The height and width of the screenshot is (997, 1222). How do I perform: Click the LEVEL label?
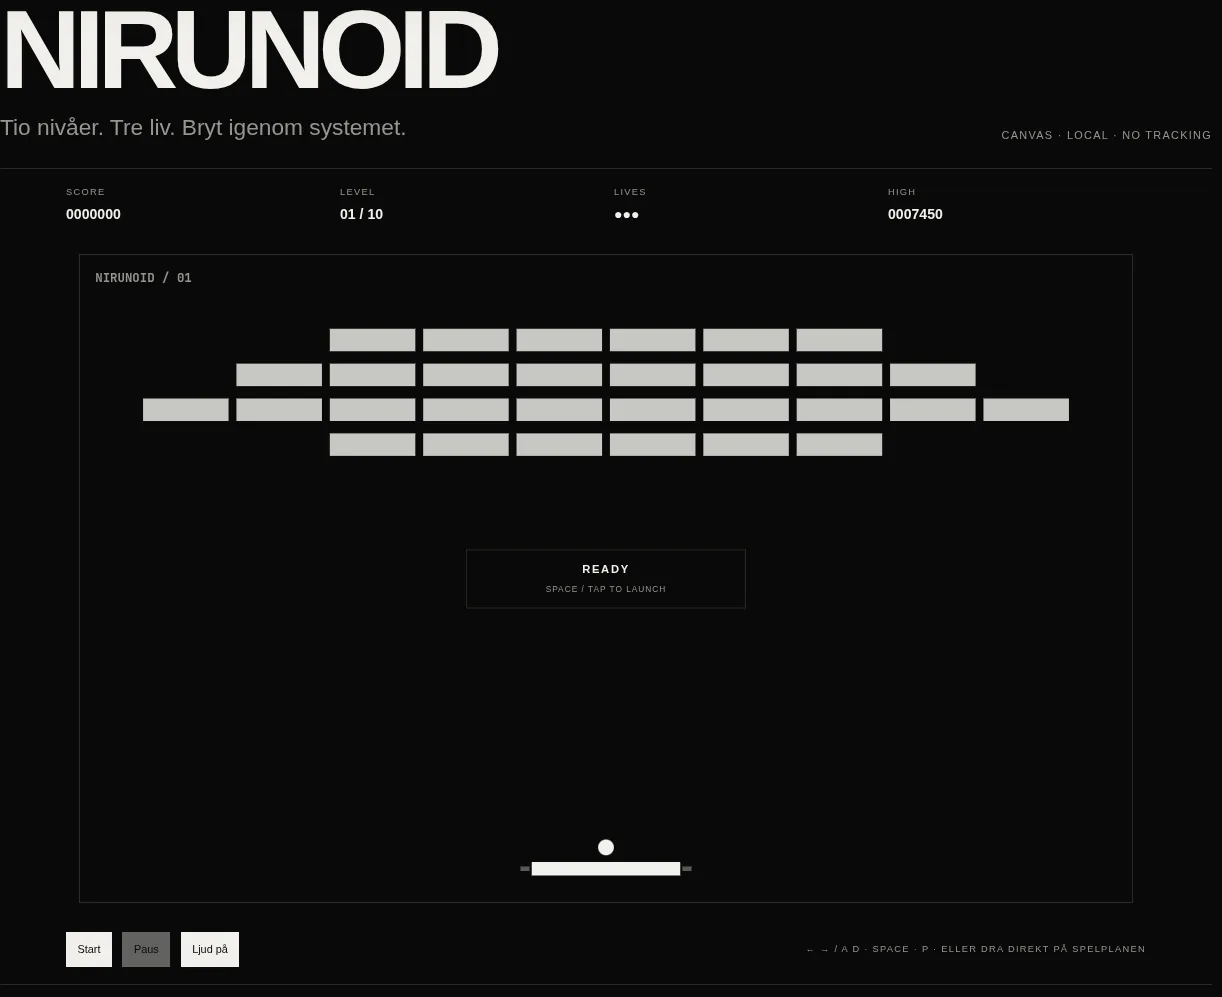[x=357, y=192]
